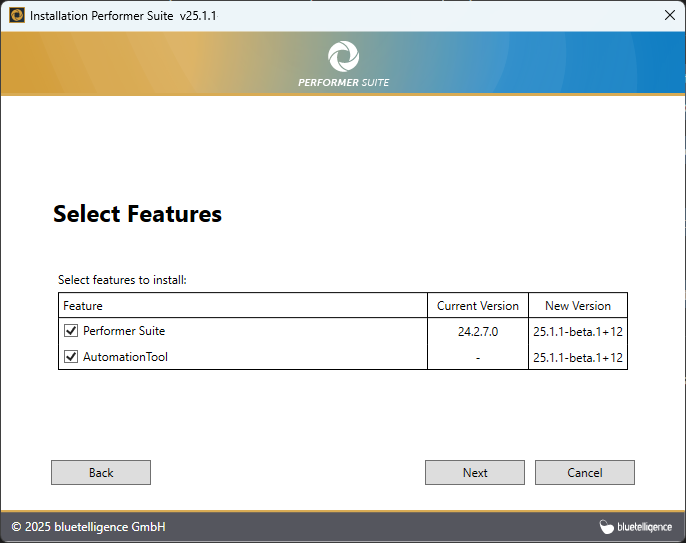The width and height of the screenshot is (686, 543).
Task: Click the Next button
Action: click(475, 473)
